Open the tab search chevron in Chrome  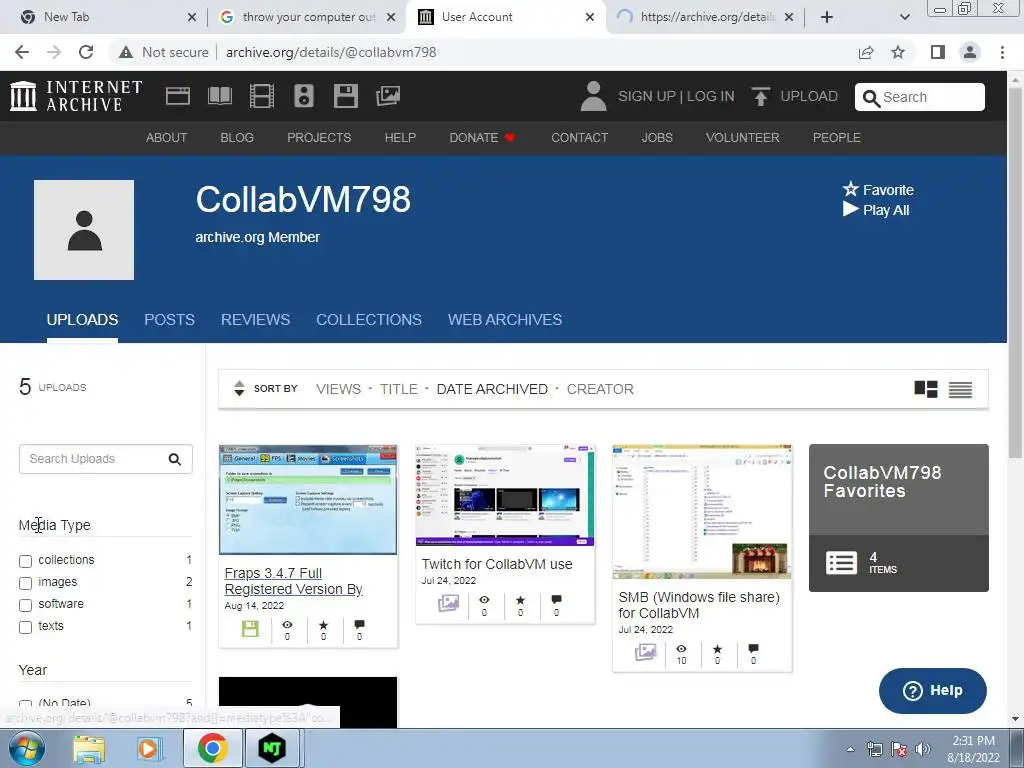coord(904,17)
